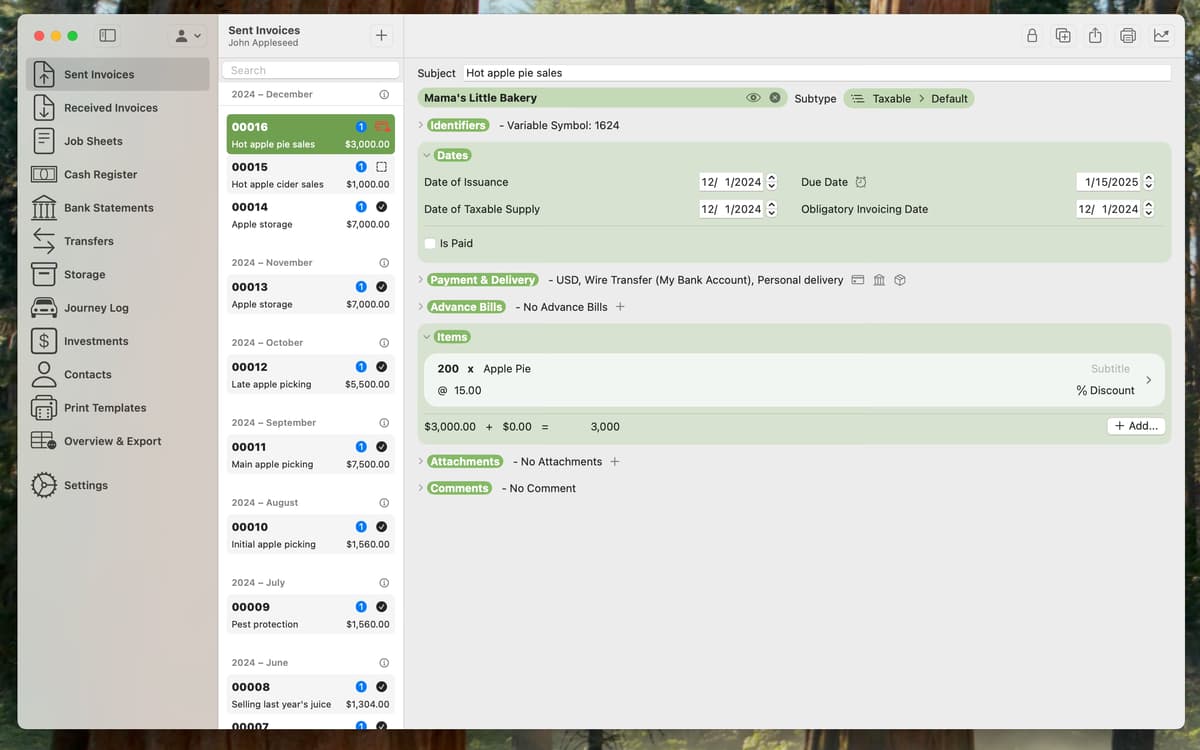Image resolution: width=1200 pixels, height=750 pixels.
Task: Toggle the eye icon beside Mama's Little Bakery
Action: (x=753, y=98)
